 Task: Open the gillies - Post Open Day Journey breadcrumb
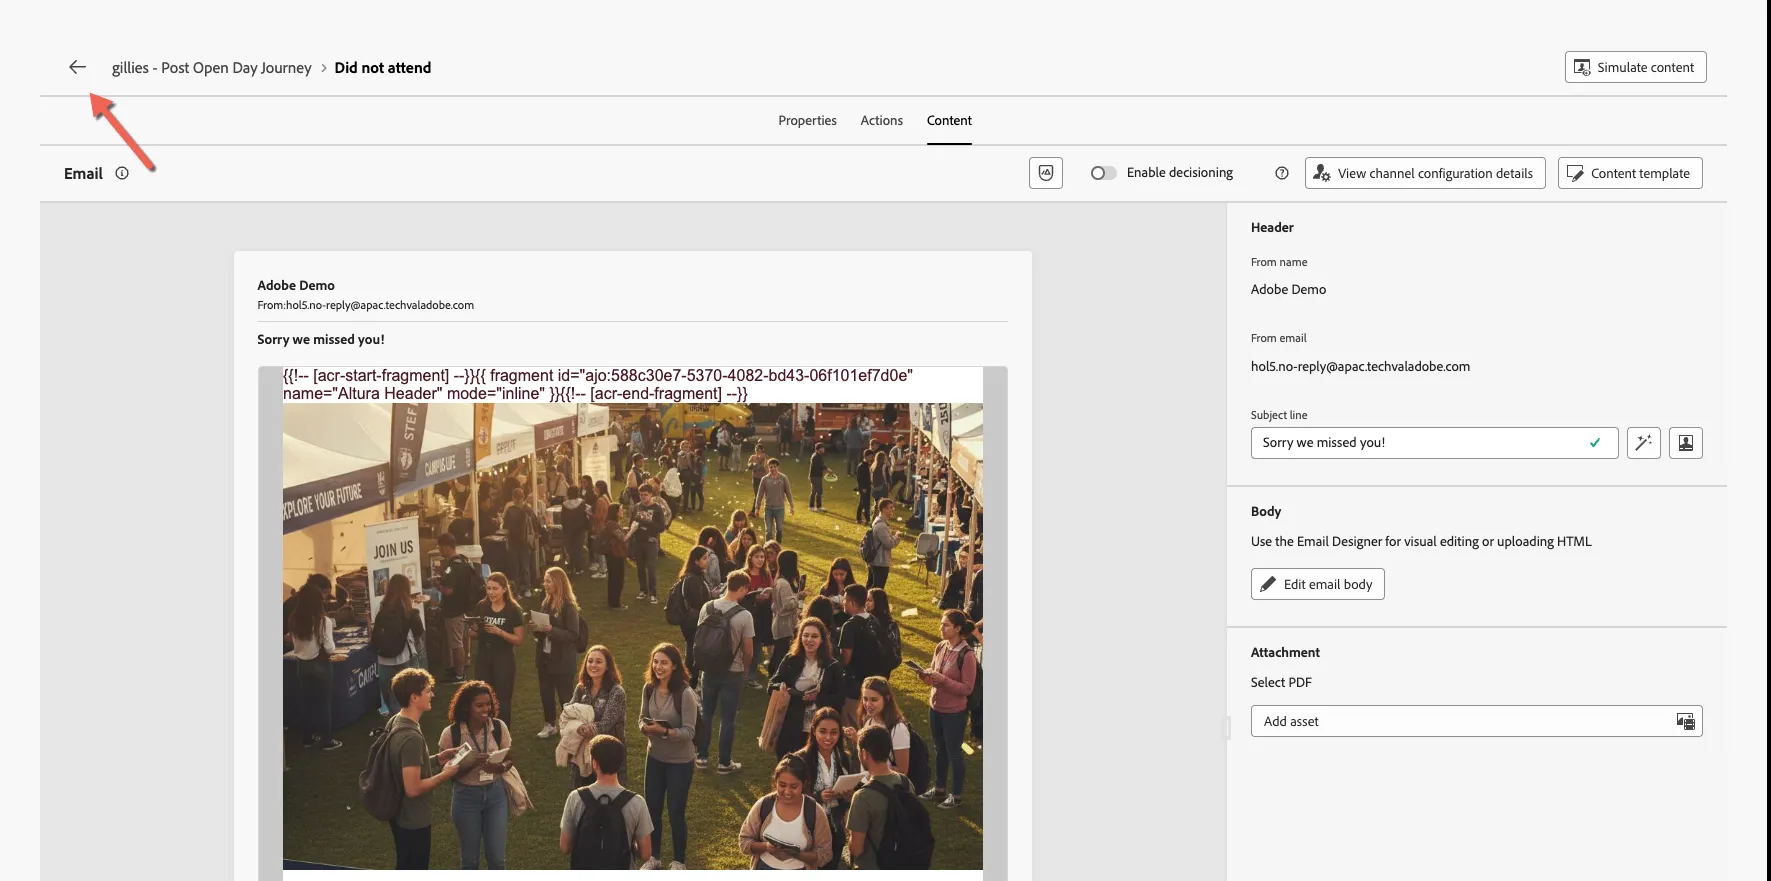click(x=211, y=68)
